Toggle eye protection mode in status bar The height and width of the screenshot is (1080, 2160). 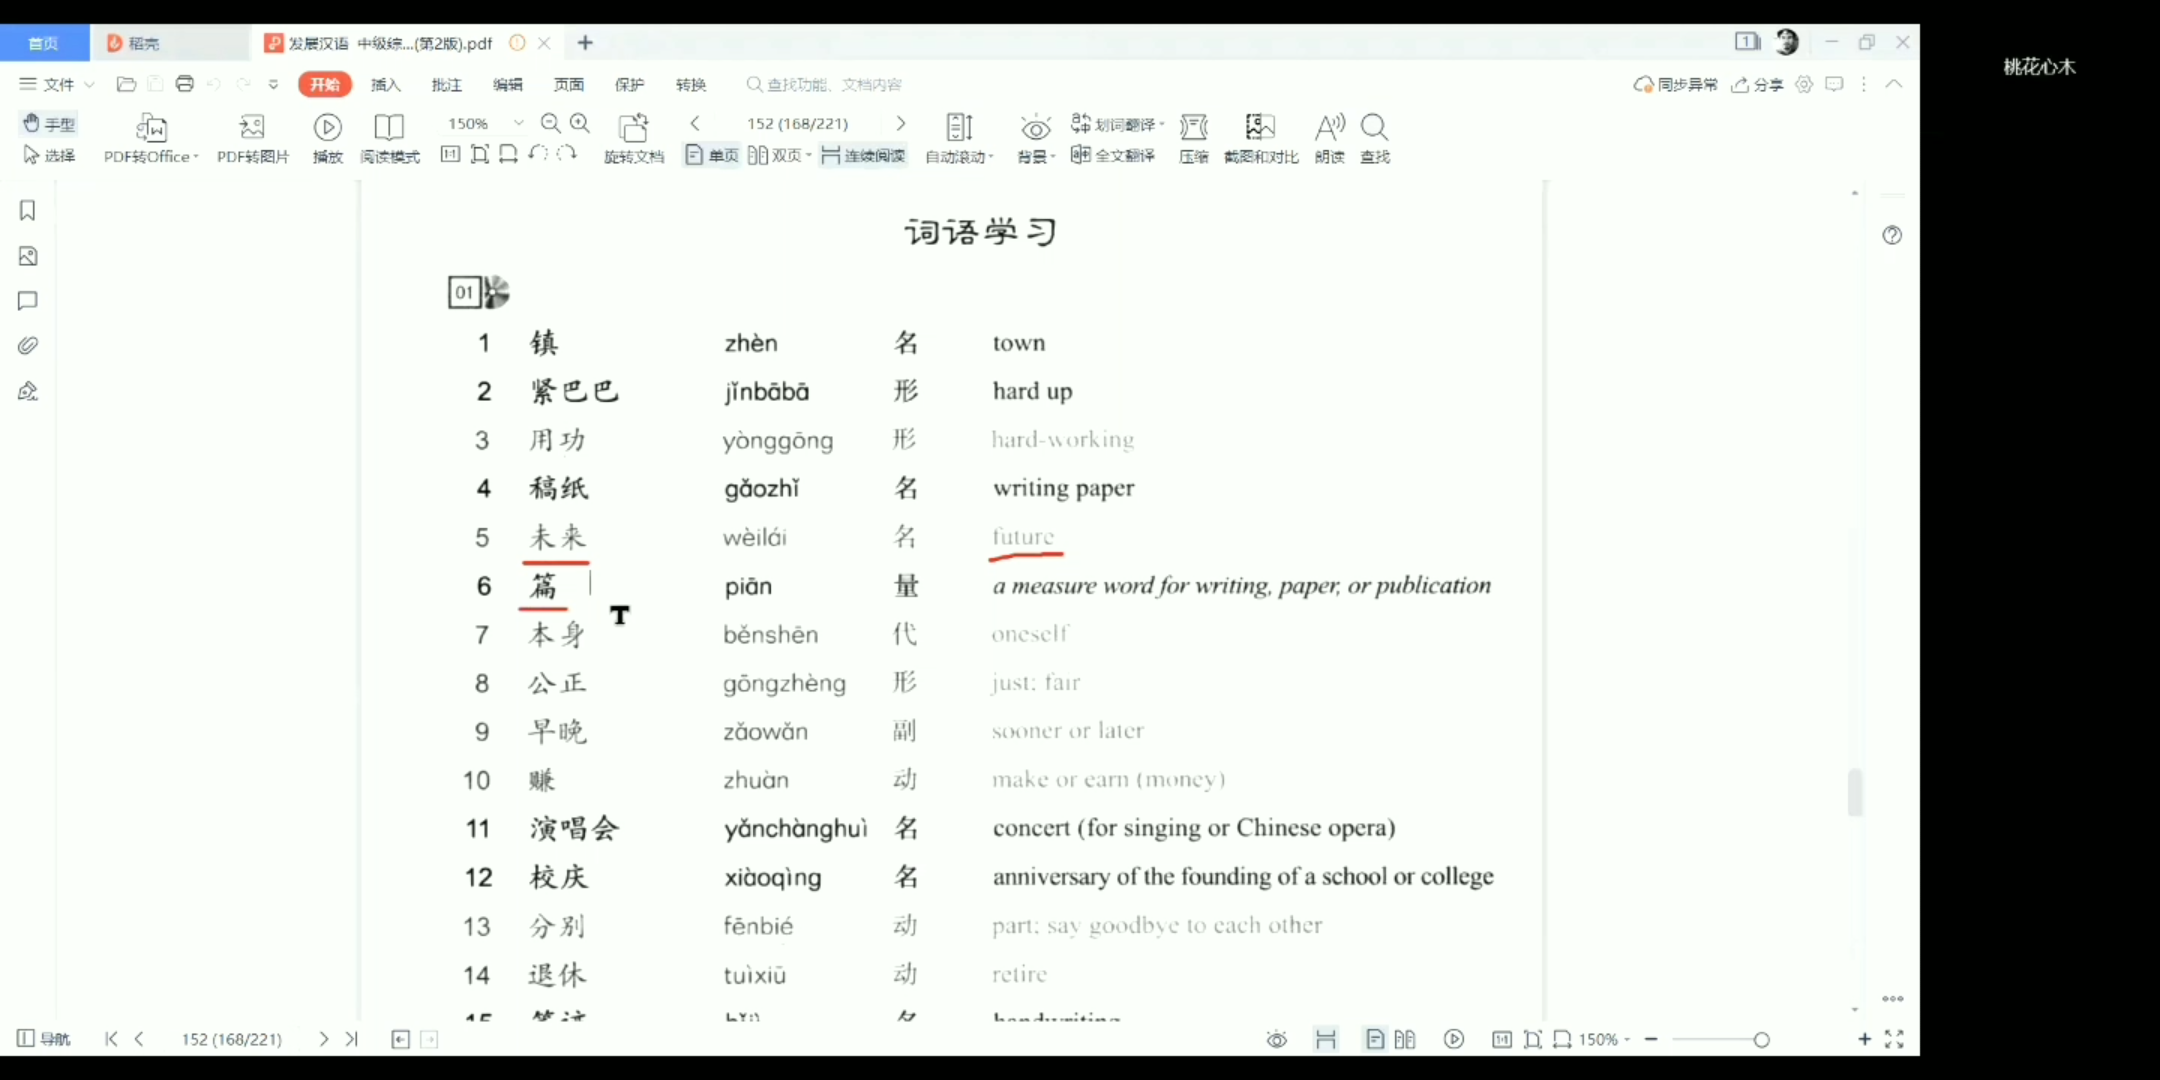tap(1276, 1040)
